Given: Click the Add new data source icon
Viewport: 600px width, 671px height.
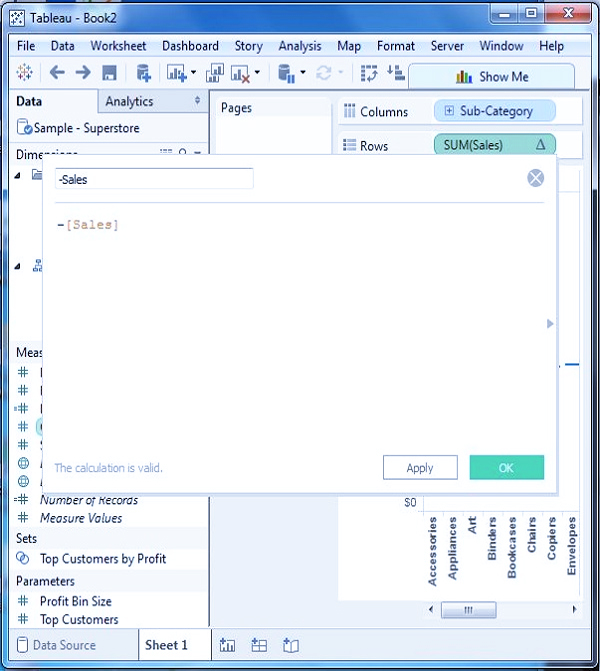Looking at the screenshot, I should tap(143, 73).
